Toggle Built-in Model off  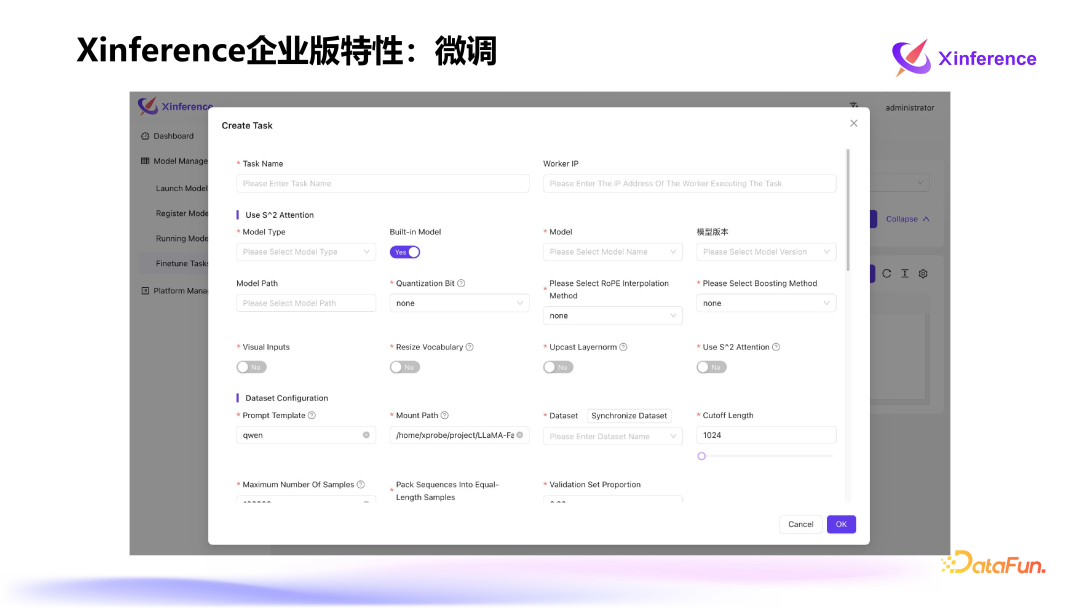(x=405, y=251)
